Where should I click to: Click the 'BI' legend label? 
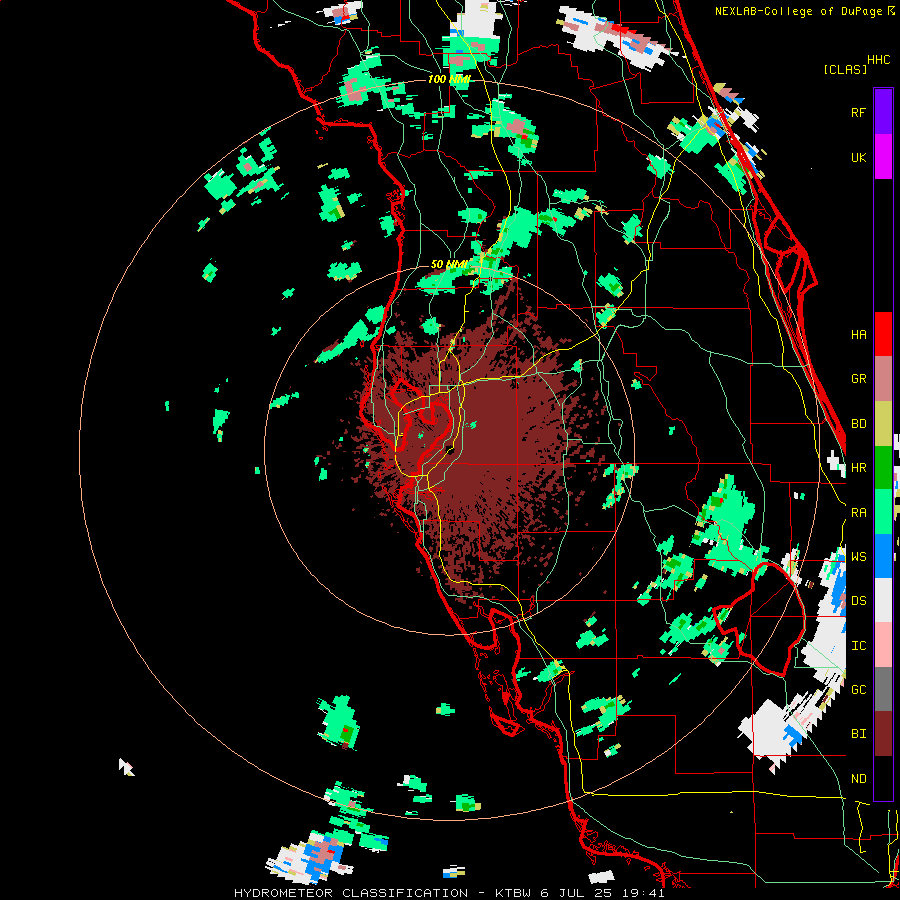click(x=858, y=734)
